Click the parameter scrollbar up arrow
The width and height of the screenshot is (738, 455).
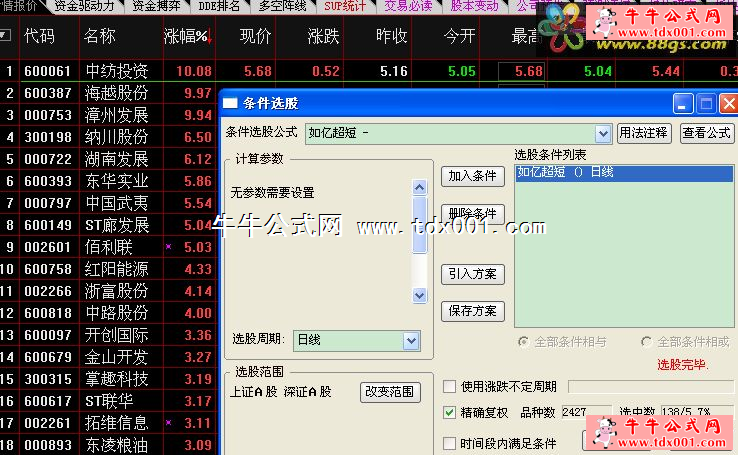click(x=419, y=188)
